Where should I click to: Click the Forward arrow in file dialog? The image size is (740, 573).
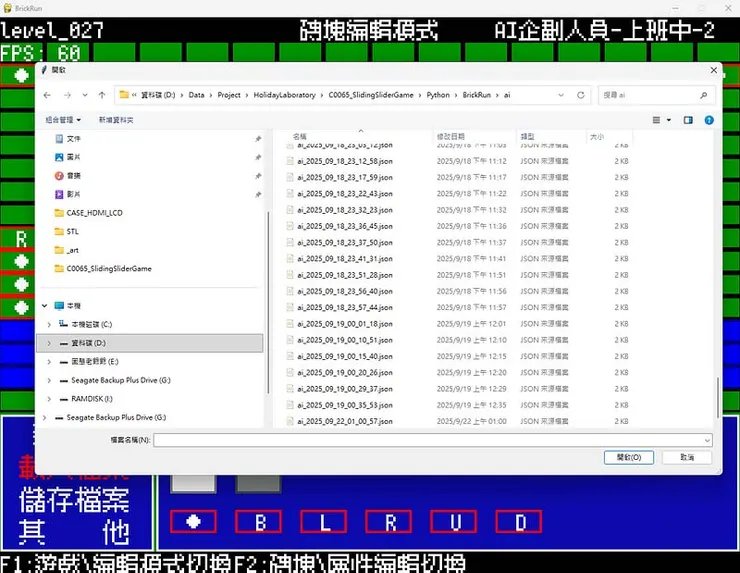(67, 95)
